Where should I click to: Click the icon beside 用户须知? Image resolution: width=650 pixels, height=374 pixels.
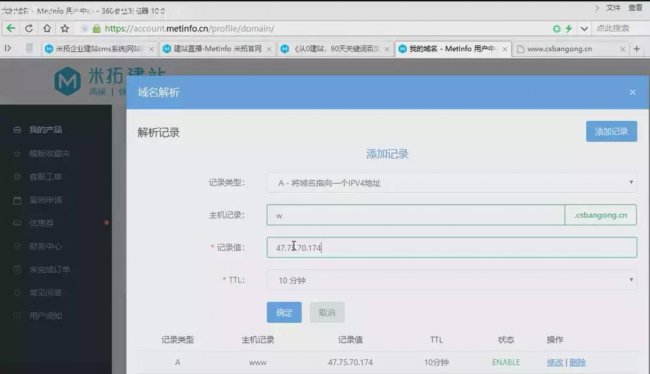point(17,316)
